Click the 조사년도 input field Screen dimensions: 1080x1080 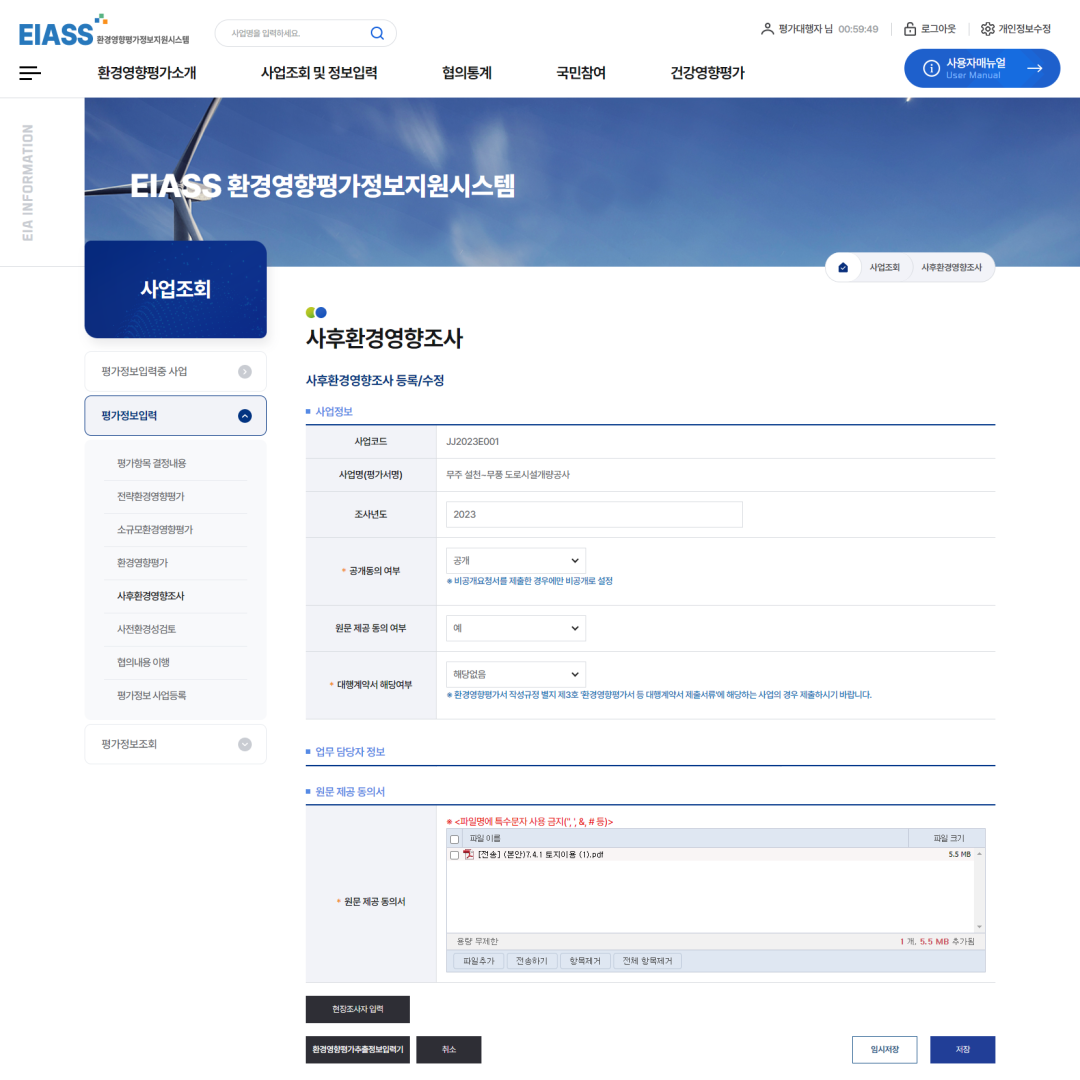click(x=594, y=514)
